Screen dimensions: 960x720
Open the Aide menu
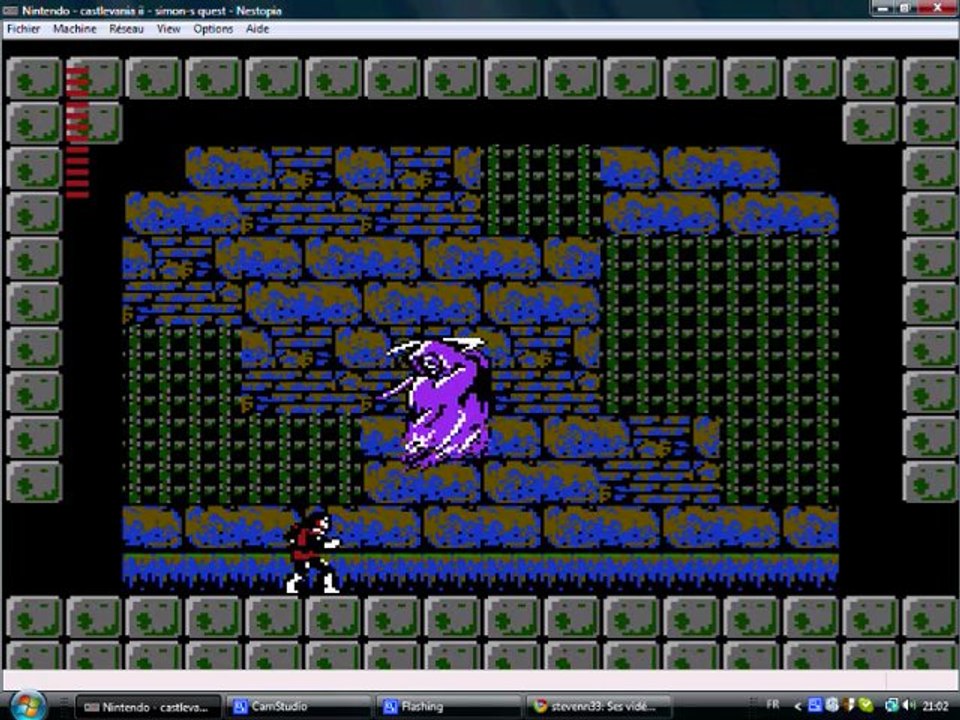257,29
